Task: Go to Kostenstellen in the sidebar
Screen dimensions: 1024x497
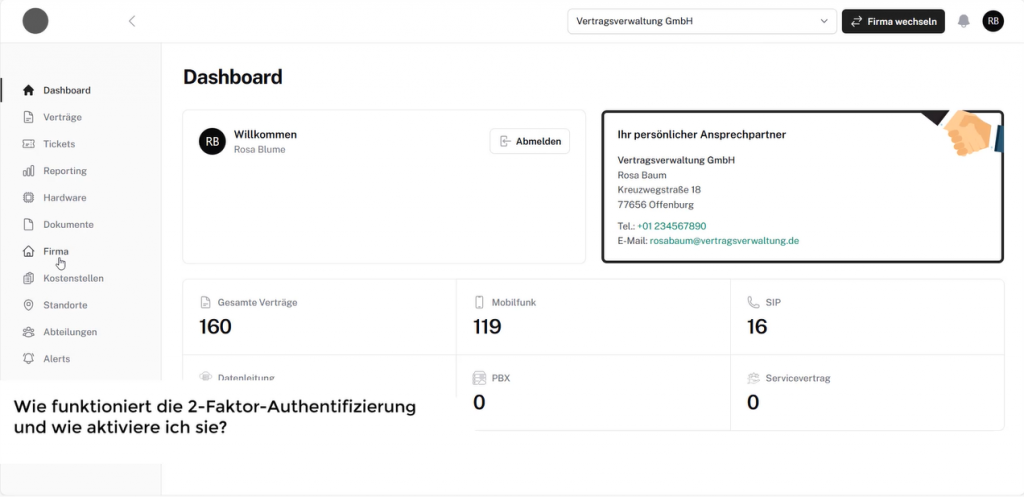Action: coord(73,278)
